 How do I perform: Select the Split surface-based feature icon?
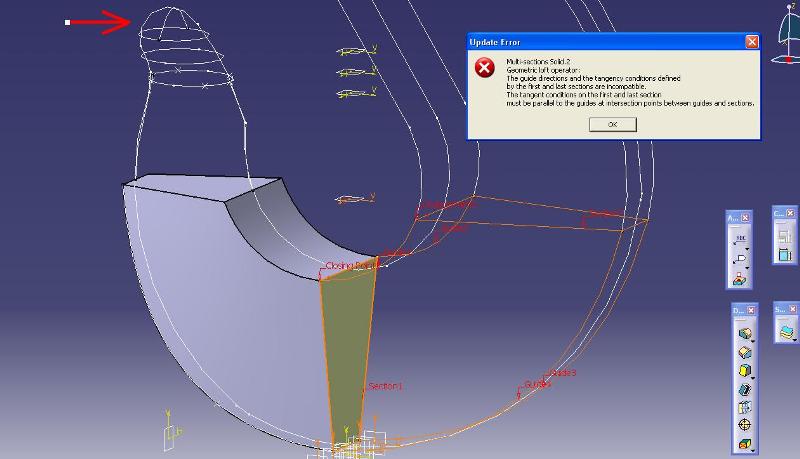tap(787, 333)
